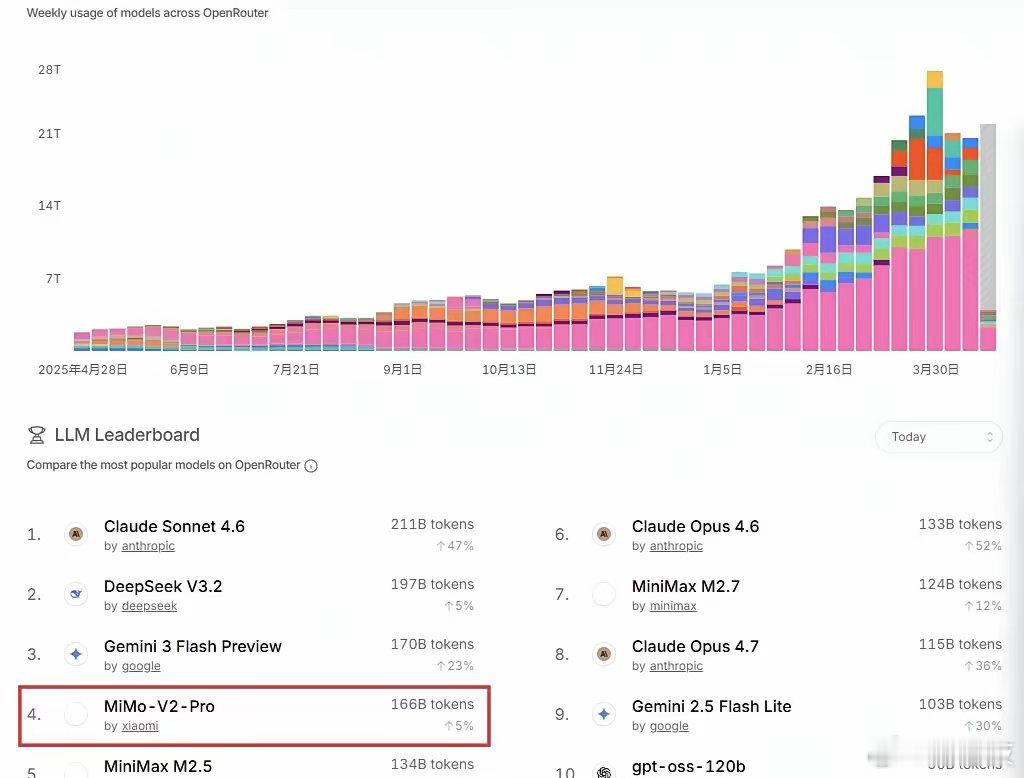Screen dimensions: 1024x778
Task: Open the MiniMax M2.7 model page
Action: tap(686, 587)
